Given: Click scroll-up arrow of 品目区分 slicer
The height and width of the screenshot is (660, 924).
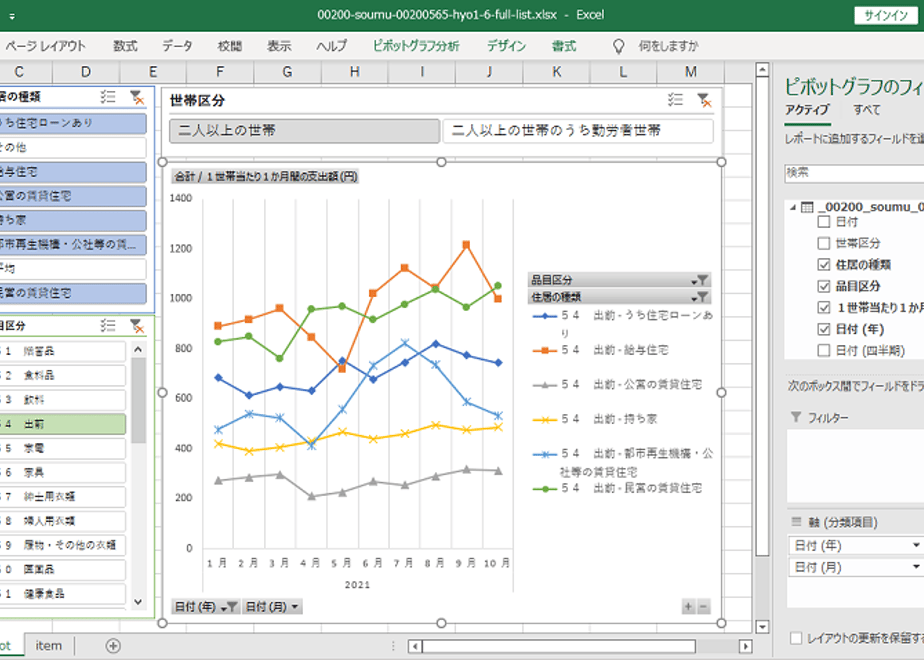Looking at the screenshot, I should coord(138,349).
